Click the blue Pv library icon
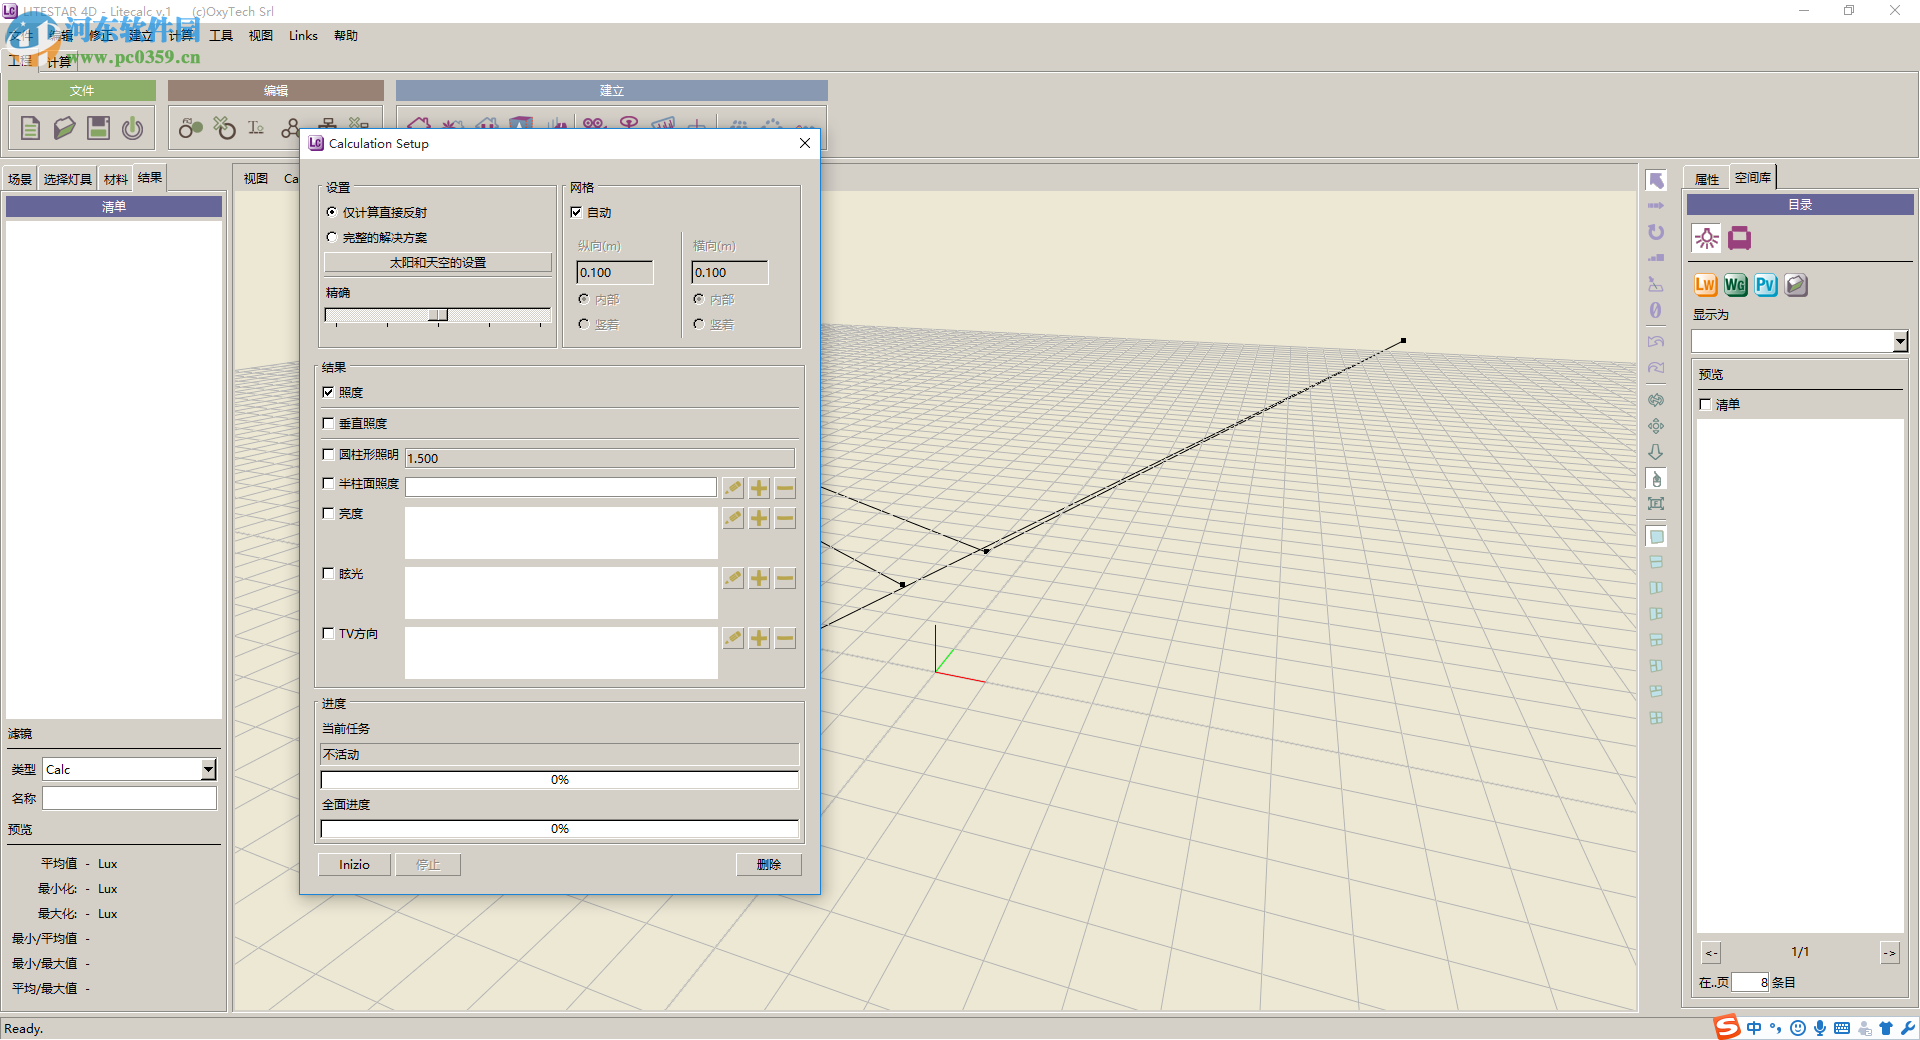 tap(1765, 285)
